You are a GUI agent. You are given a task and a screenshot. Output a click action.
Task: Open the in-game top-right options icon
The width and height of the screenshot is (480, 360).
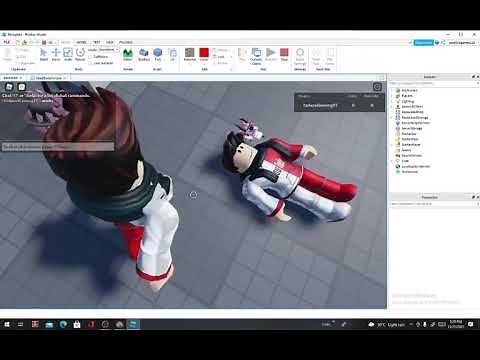(x=377, y=87)
